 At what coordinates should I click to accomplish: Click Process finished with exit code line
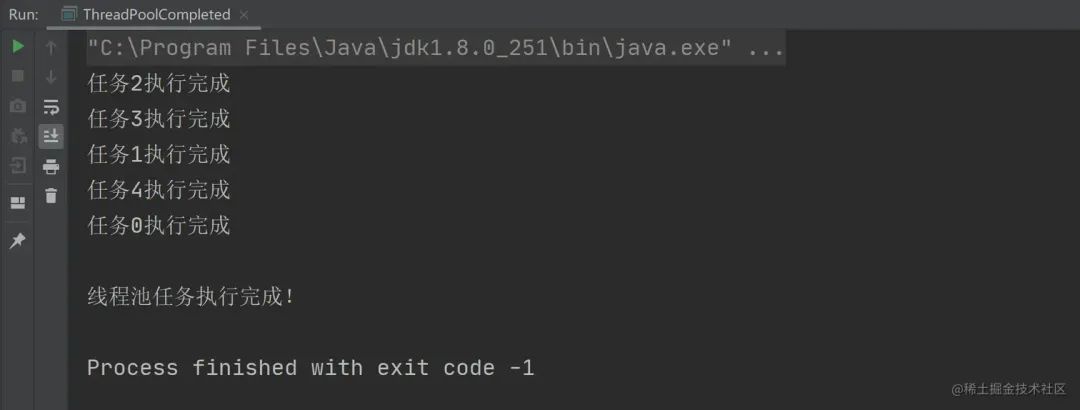(311, 368)
